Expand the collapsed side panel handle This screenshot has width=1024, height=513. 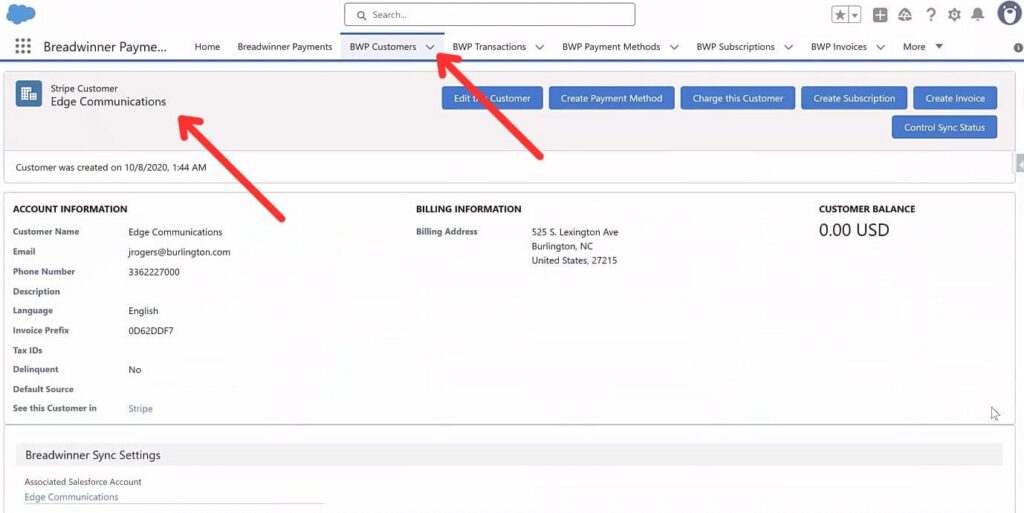click(1019, 164)
